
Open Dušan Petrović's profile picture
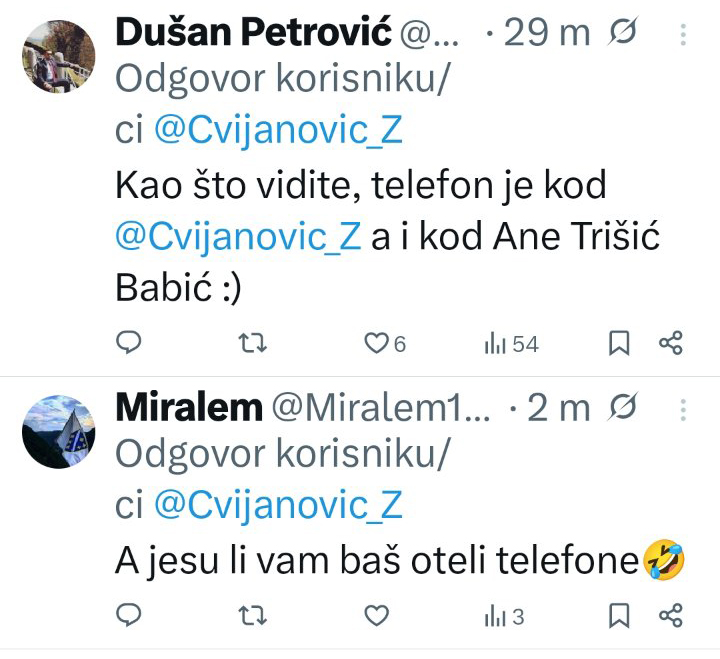(59, 56)
